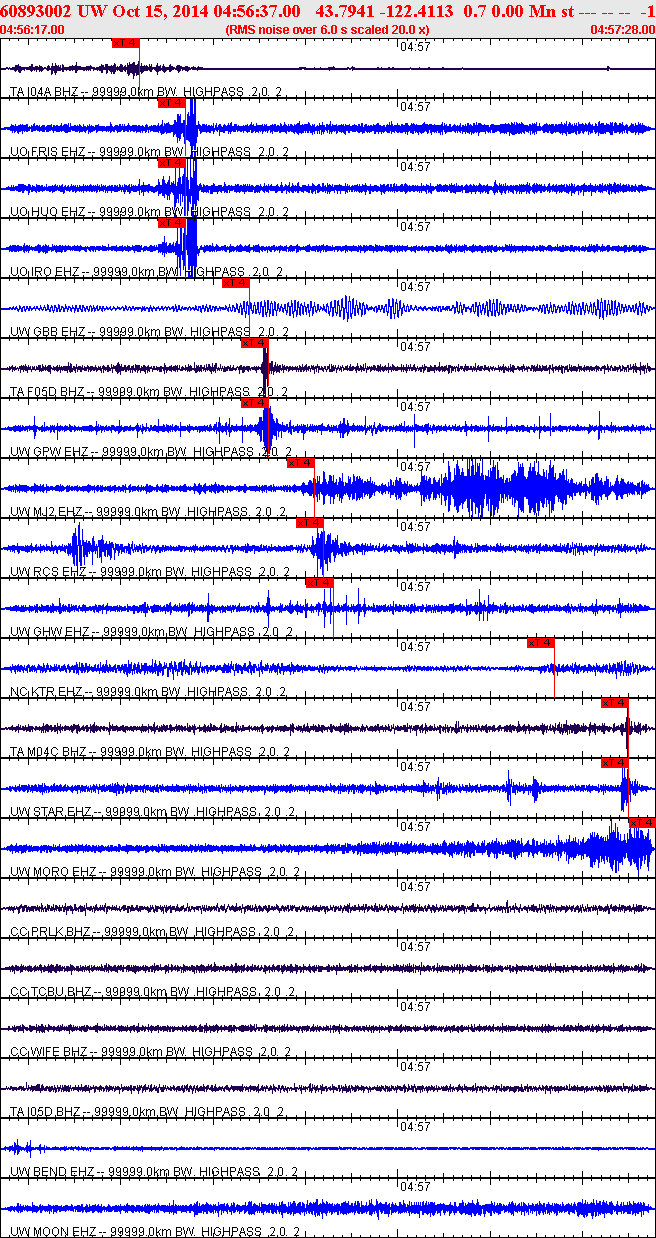Image resolution: width=656 pixels, height=1238 pixels.
Task: Select the CC WIFE BHZ station label
Action: tap(150, 1052)
